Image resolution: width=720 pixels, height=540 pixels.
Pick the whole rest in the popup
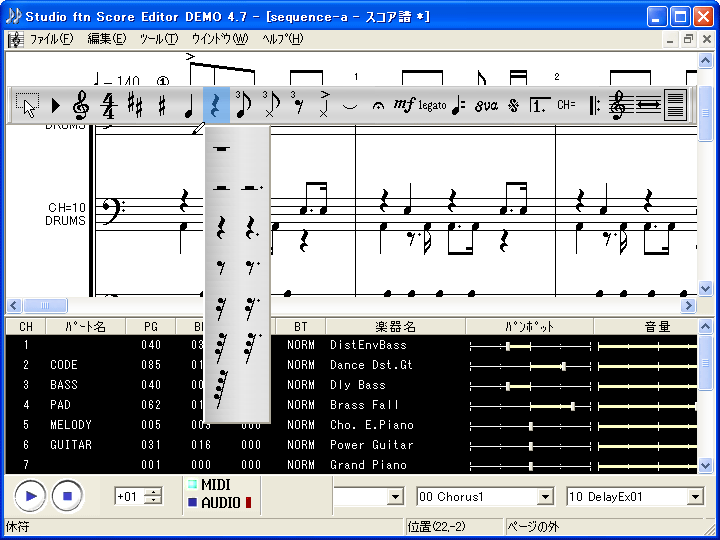pos(221,149)
